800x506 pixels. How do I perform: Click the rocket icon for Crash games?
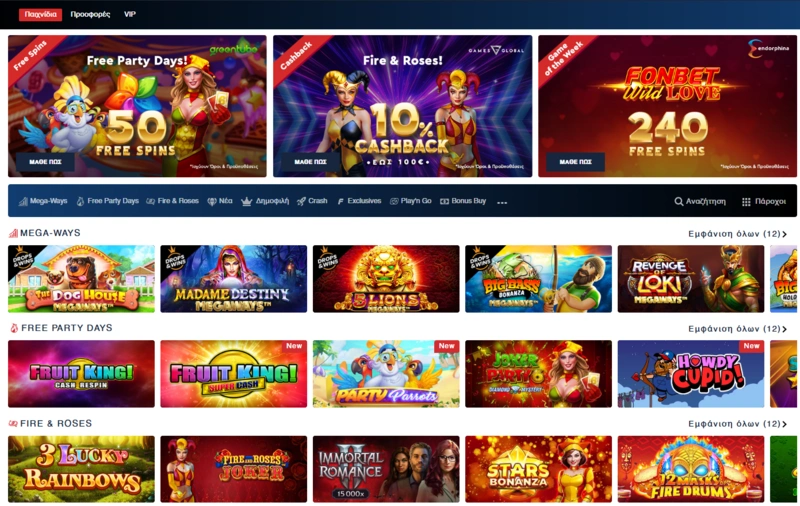(x=302, y=201)
